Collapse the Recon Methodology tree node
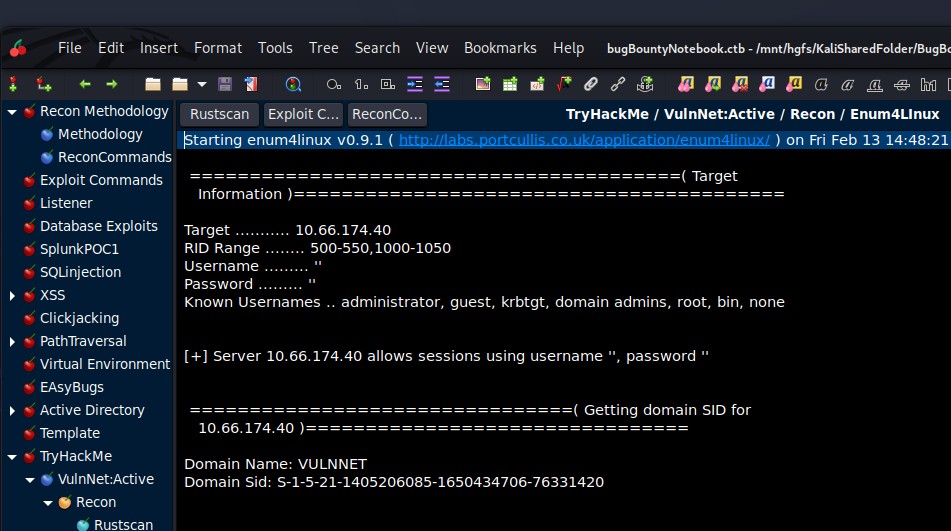This screenshot has width=951, height=531. [12, 111]
